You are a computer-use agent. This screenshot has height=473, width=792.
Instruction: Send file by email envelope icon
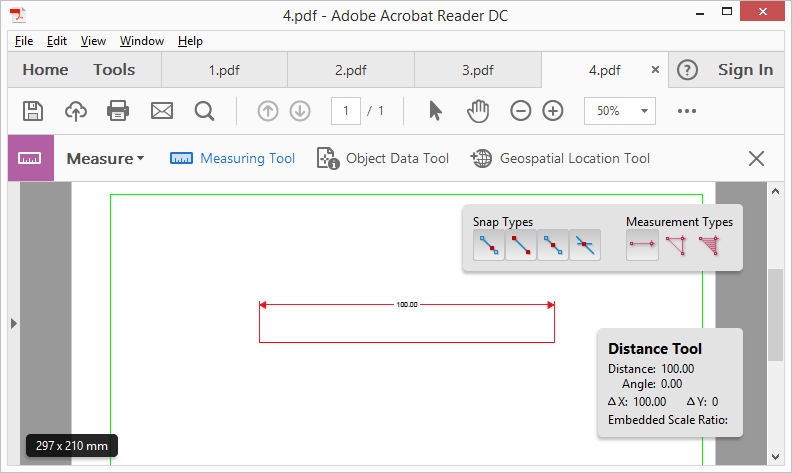[x=162, y=111]
